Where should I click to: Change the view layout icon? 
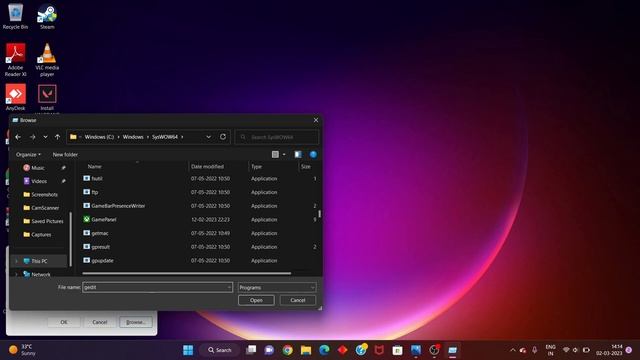[x=276, y=154]
